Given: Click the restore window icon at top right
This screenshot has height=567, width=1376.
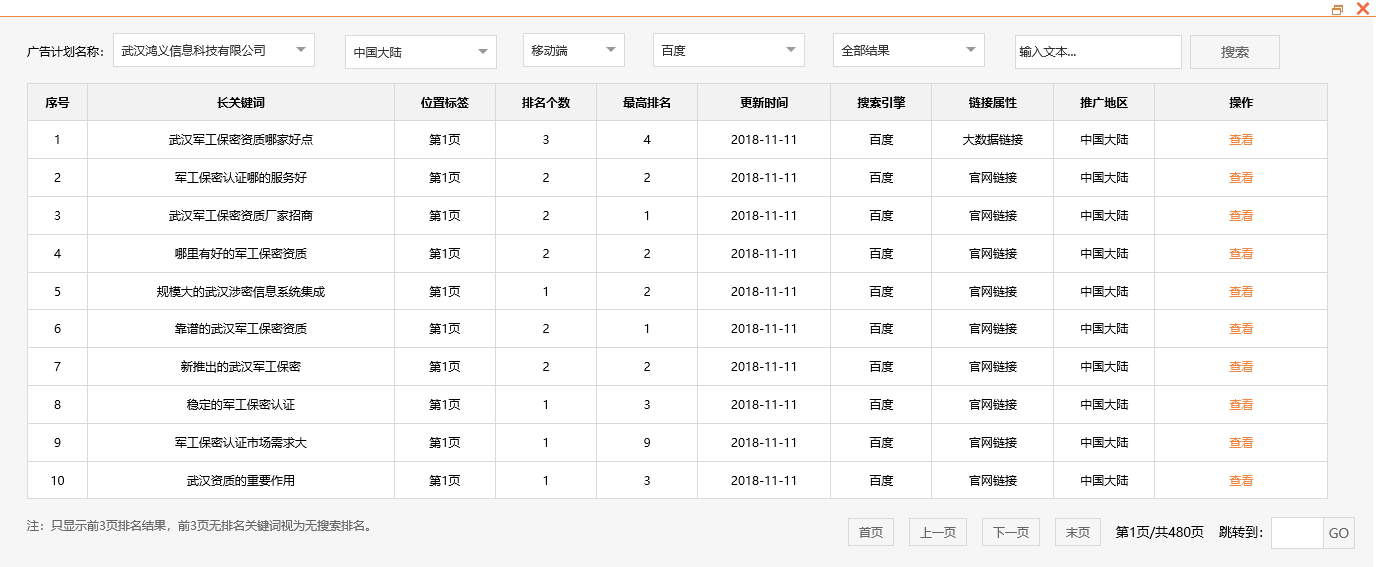Looking at the screenshot, I should click(1338, 9).
